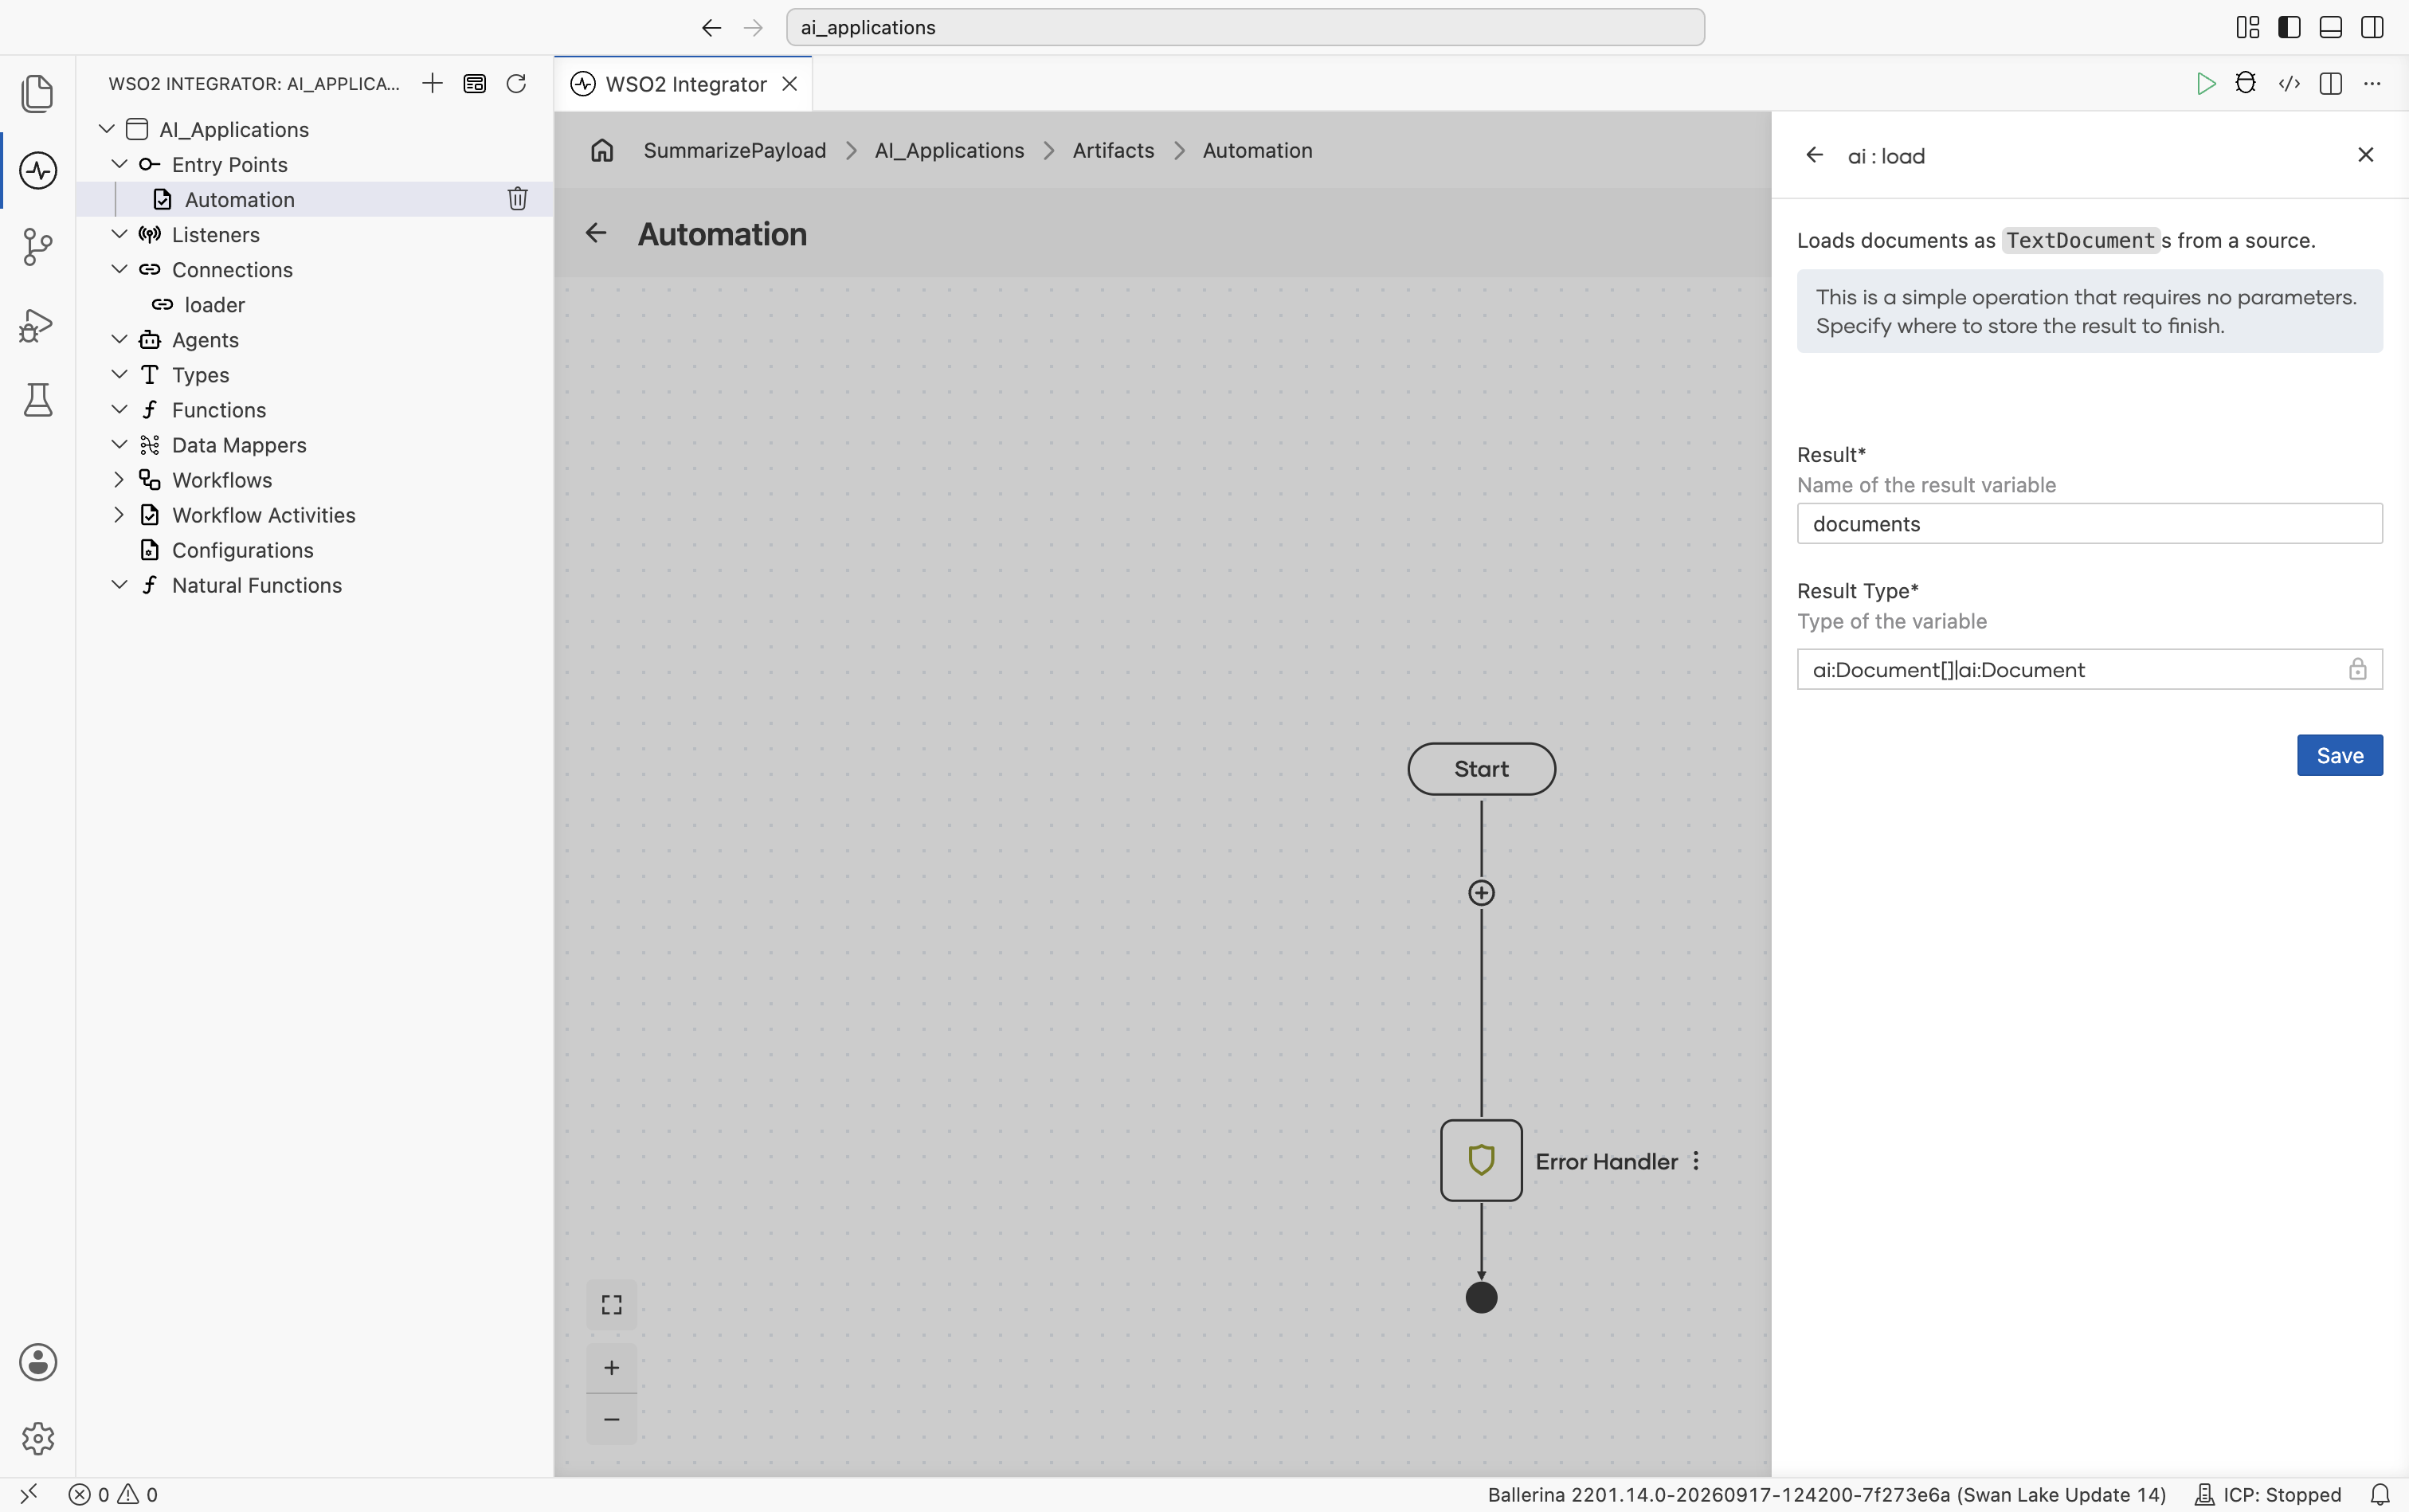Expand the Workflows section

click(x=119, y=479)
